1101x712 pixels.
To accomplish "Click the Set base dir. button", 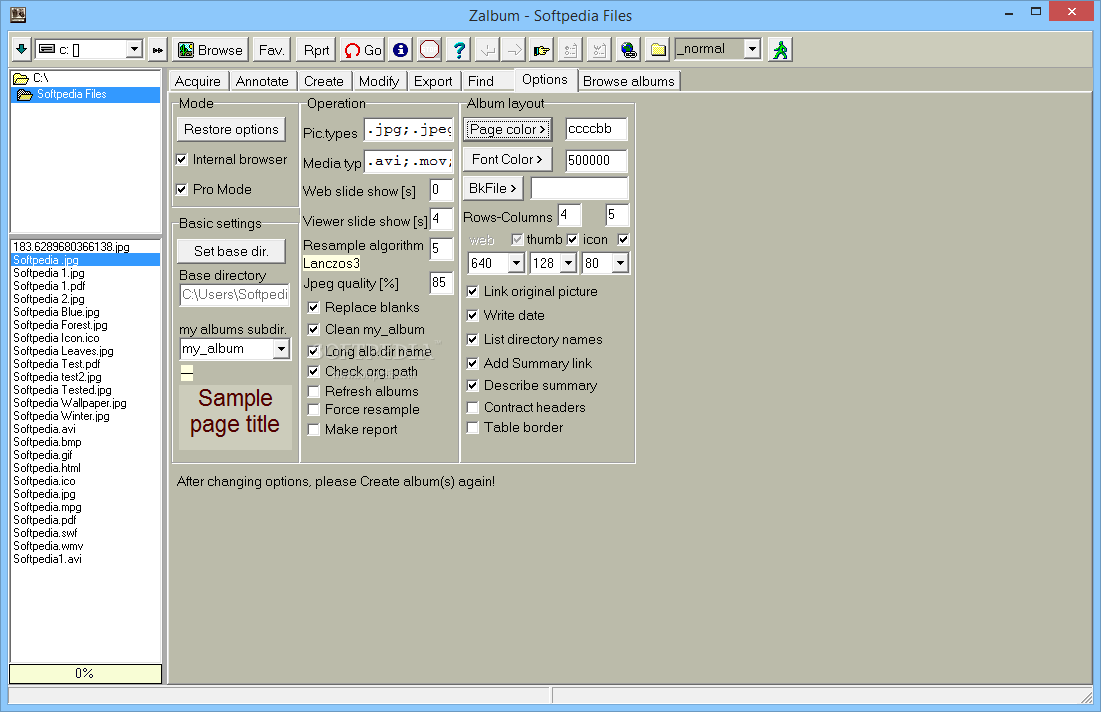I will tap(231, 251).
